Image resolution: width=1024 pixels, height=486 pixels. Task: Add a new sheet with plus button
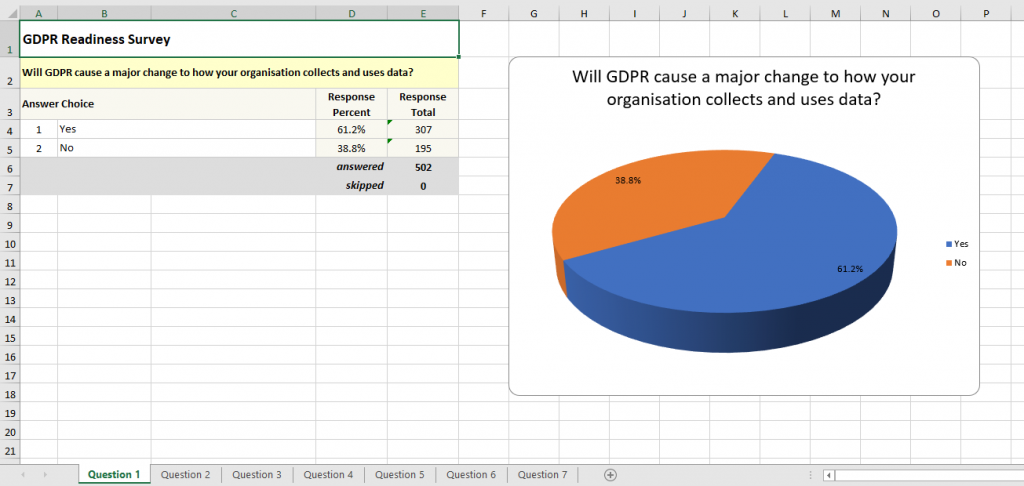pyautogui.click(x=610, y=475)
